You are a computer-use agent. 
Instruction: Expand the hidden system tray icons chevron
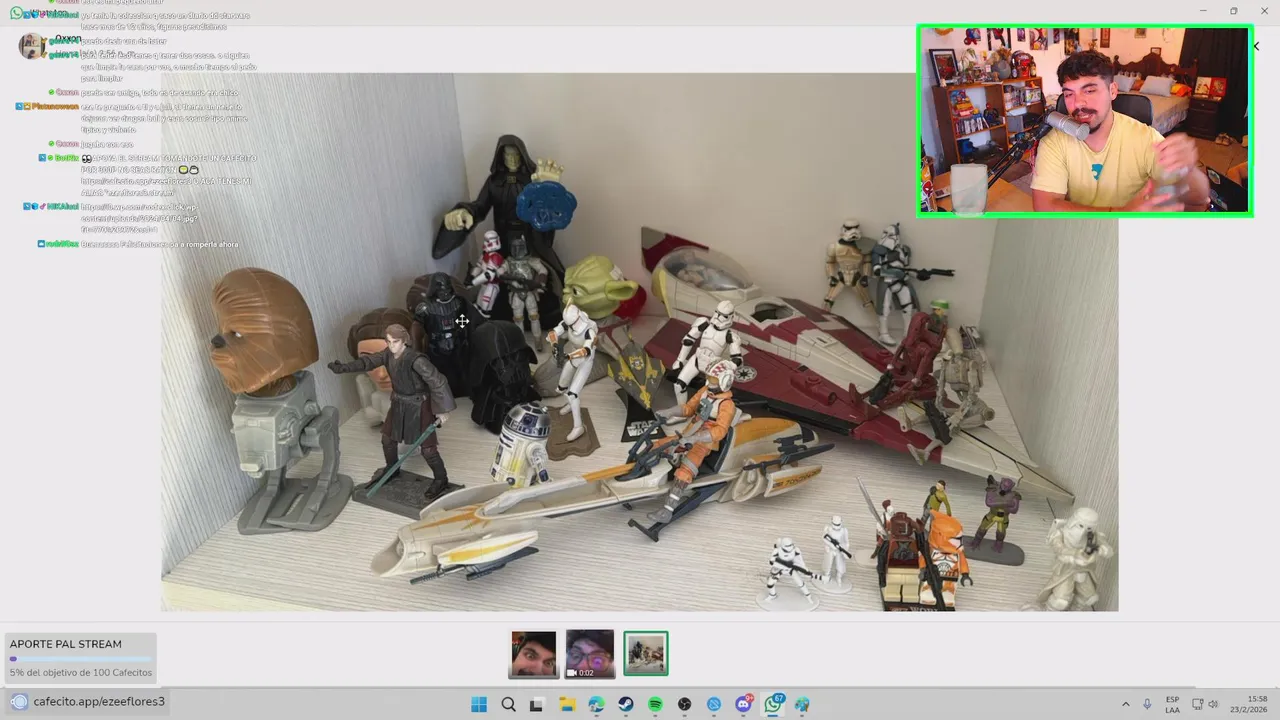pos(1125,705)
